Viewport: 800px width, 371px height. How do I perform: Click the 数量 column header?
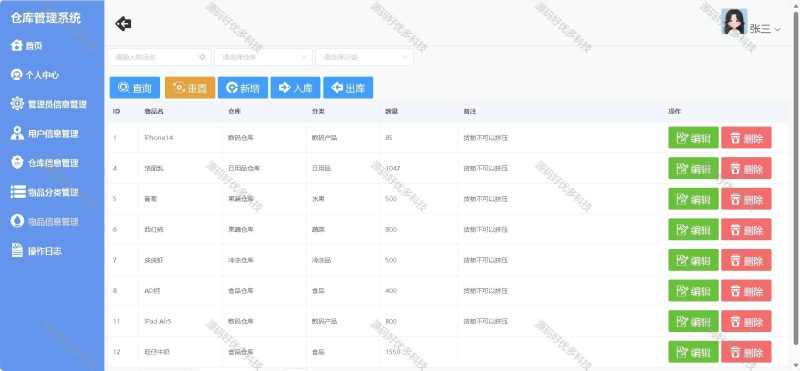coord(391,111)
